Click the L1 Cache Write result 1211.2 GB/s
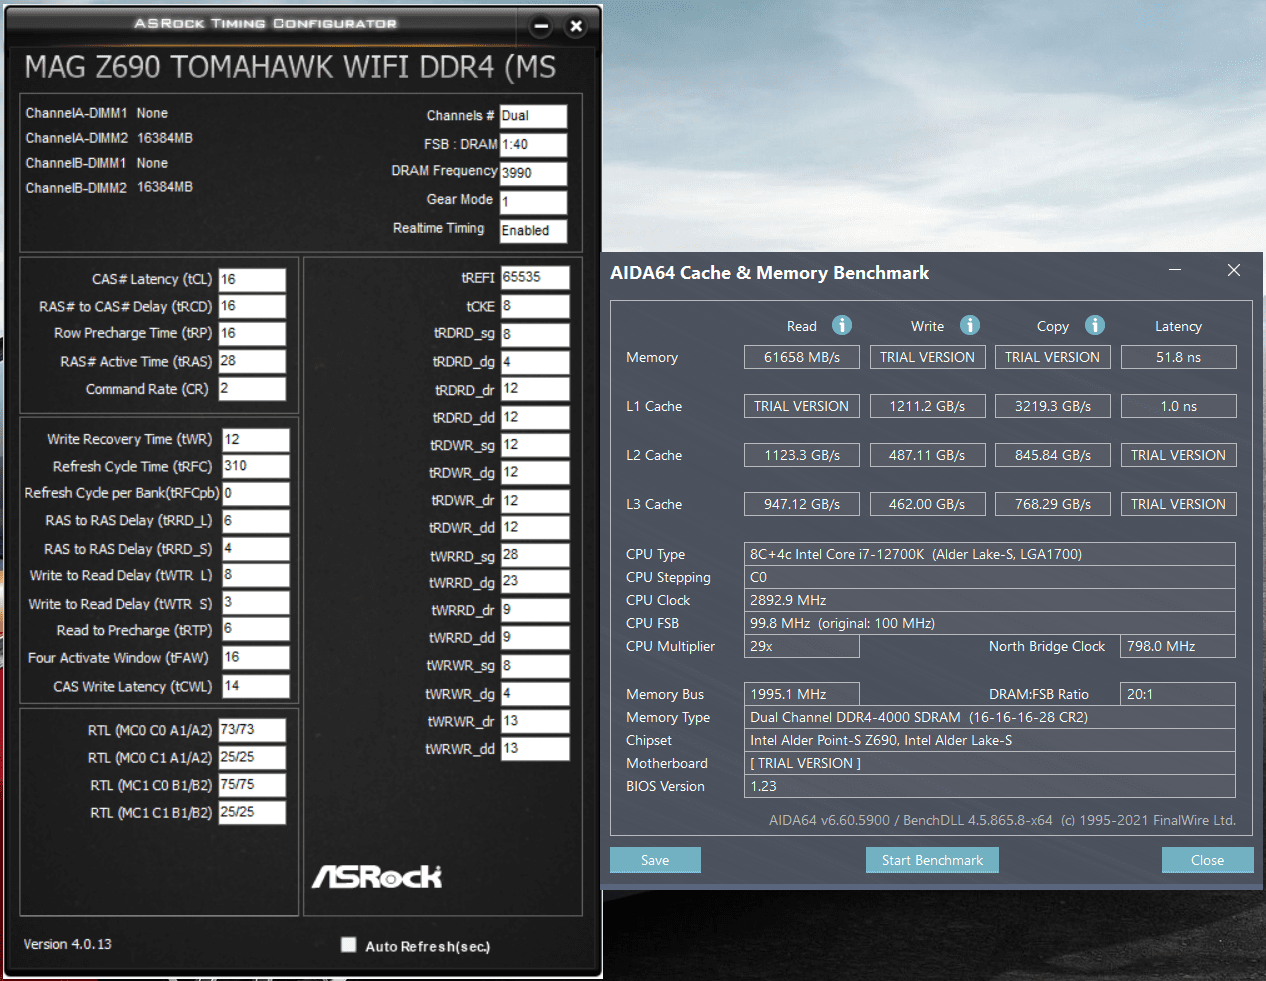The width and height of the screenshot is (1266, 981). (927, 406)
